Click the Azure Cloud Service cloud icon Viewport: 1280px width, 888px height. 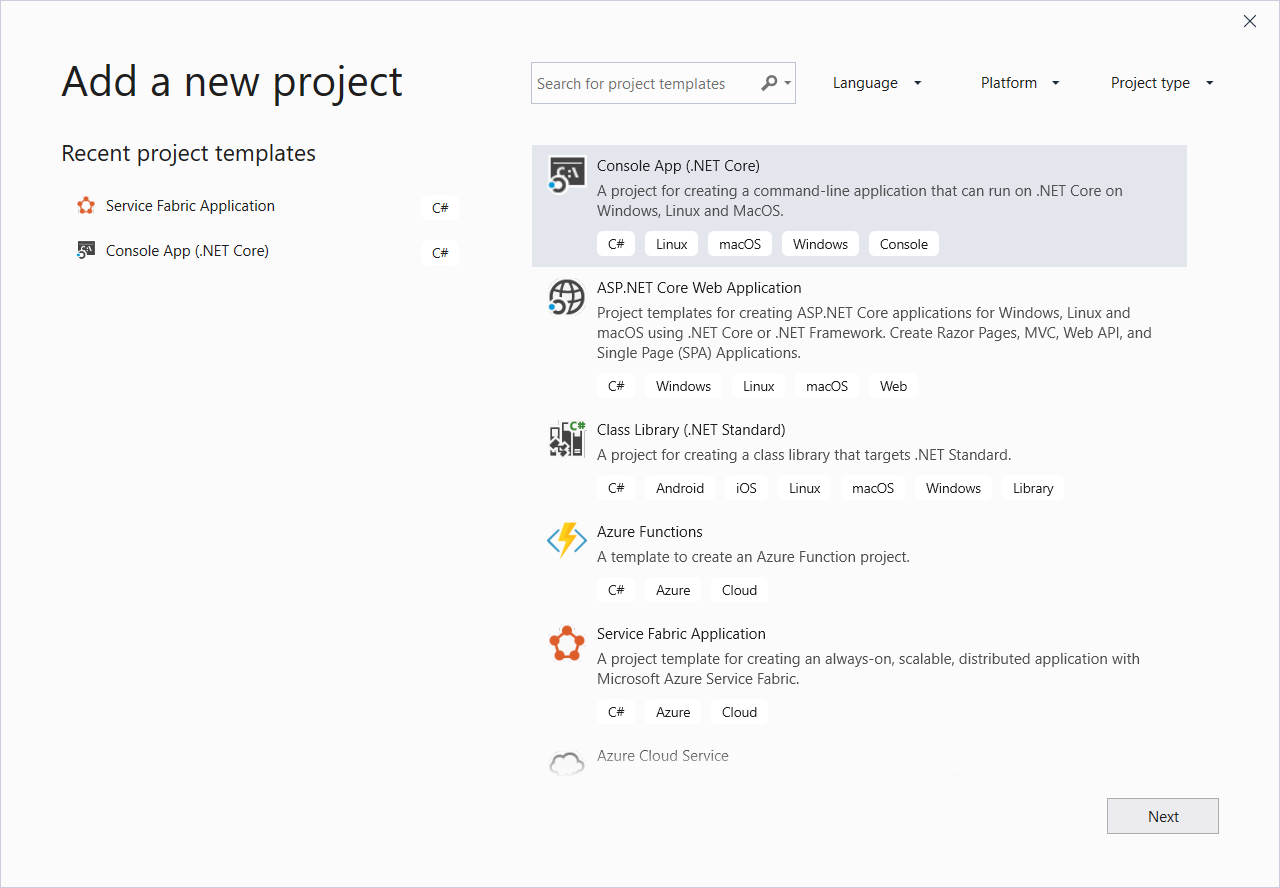(x=567, y=762)
